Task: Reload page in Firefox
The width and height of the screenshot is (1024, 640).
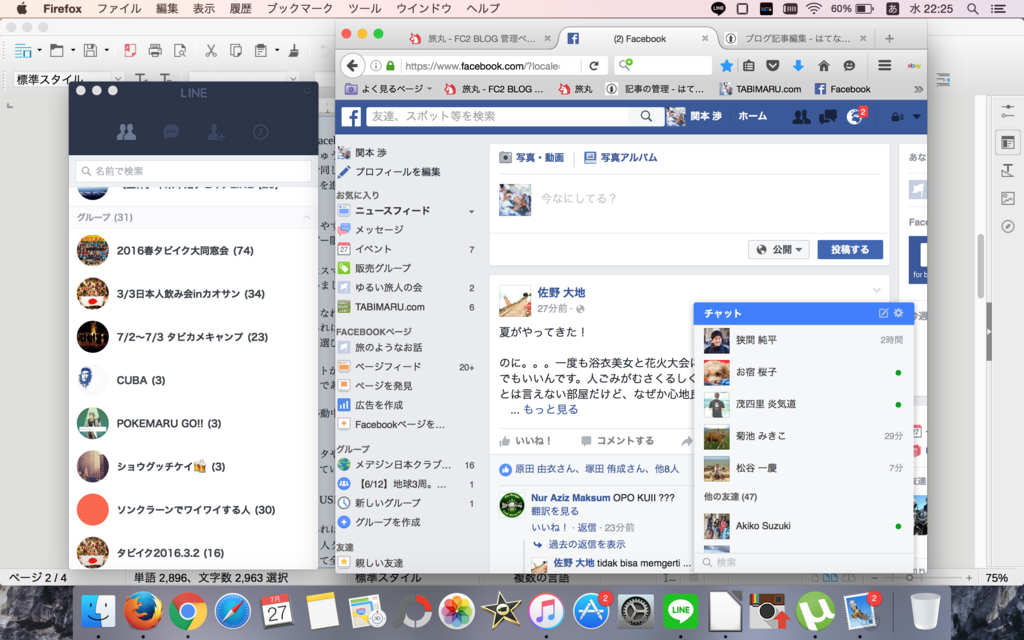Action: tap(594, 65)
